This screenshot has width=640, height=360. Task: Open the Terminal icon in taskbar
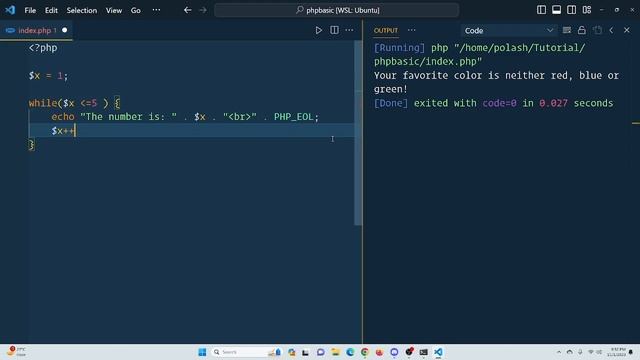click(423, 352)
